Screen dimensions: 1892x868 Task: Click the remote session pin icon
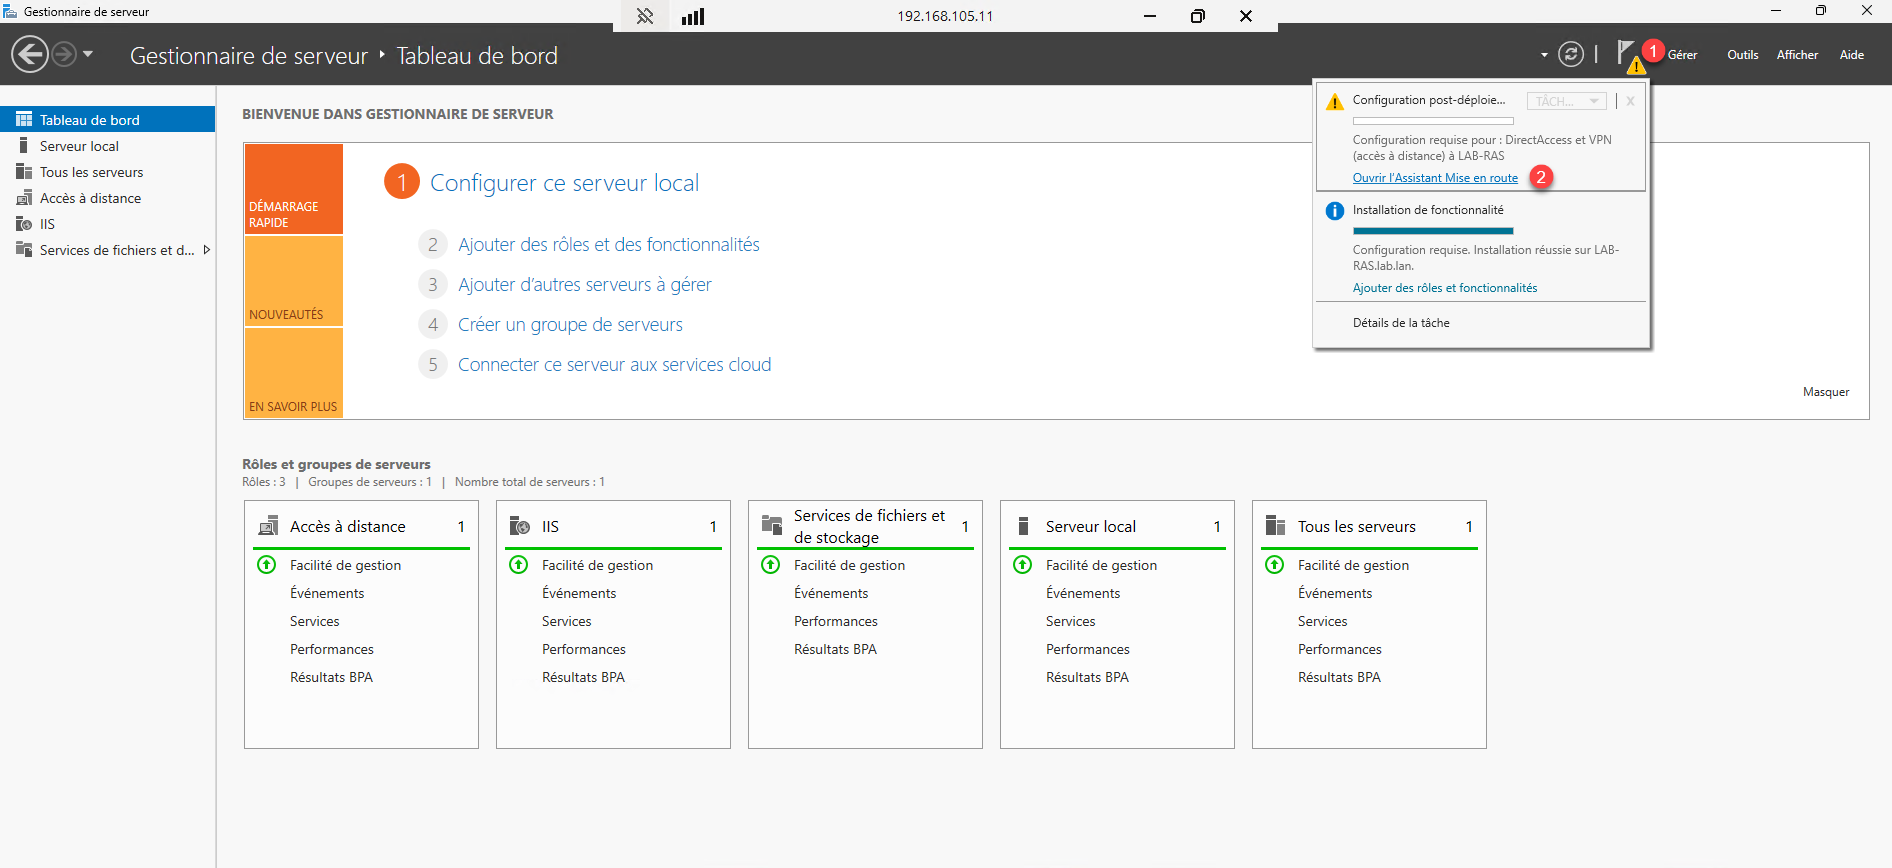click(x=645, y=16)
